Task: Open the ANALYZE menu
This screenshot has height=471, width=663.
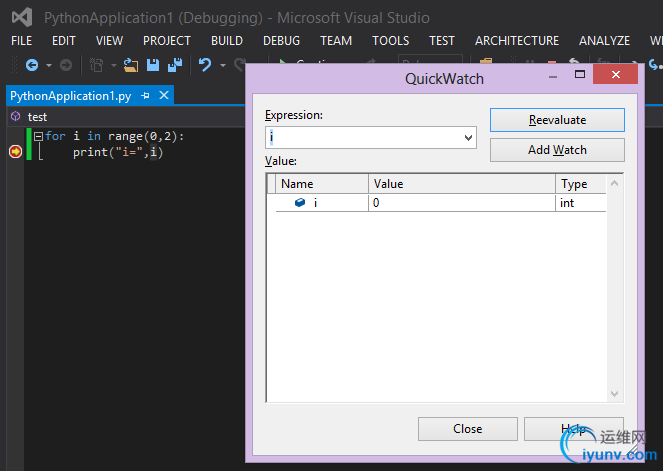Action: pos(605,41)
